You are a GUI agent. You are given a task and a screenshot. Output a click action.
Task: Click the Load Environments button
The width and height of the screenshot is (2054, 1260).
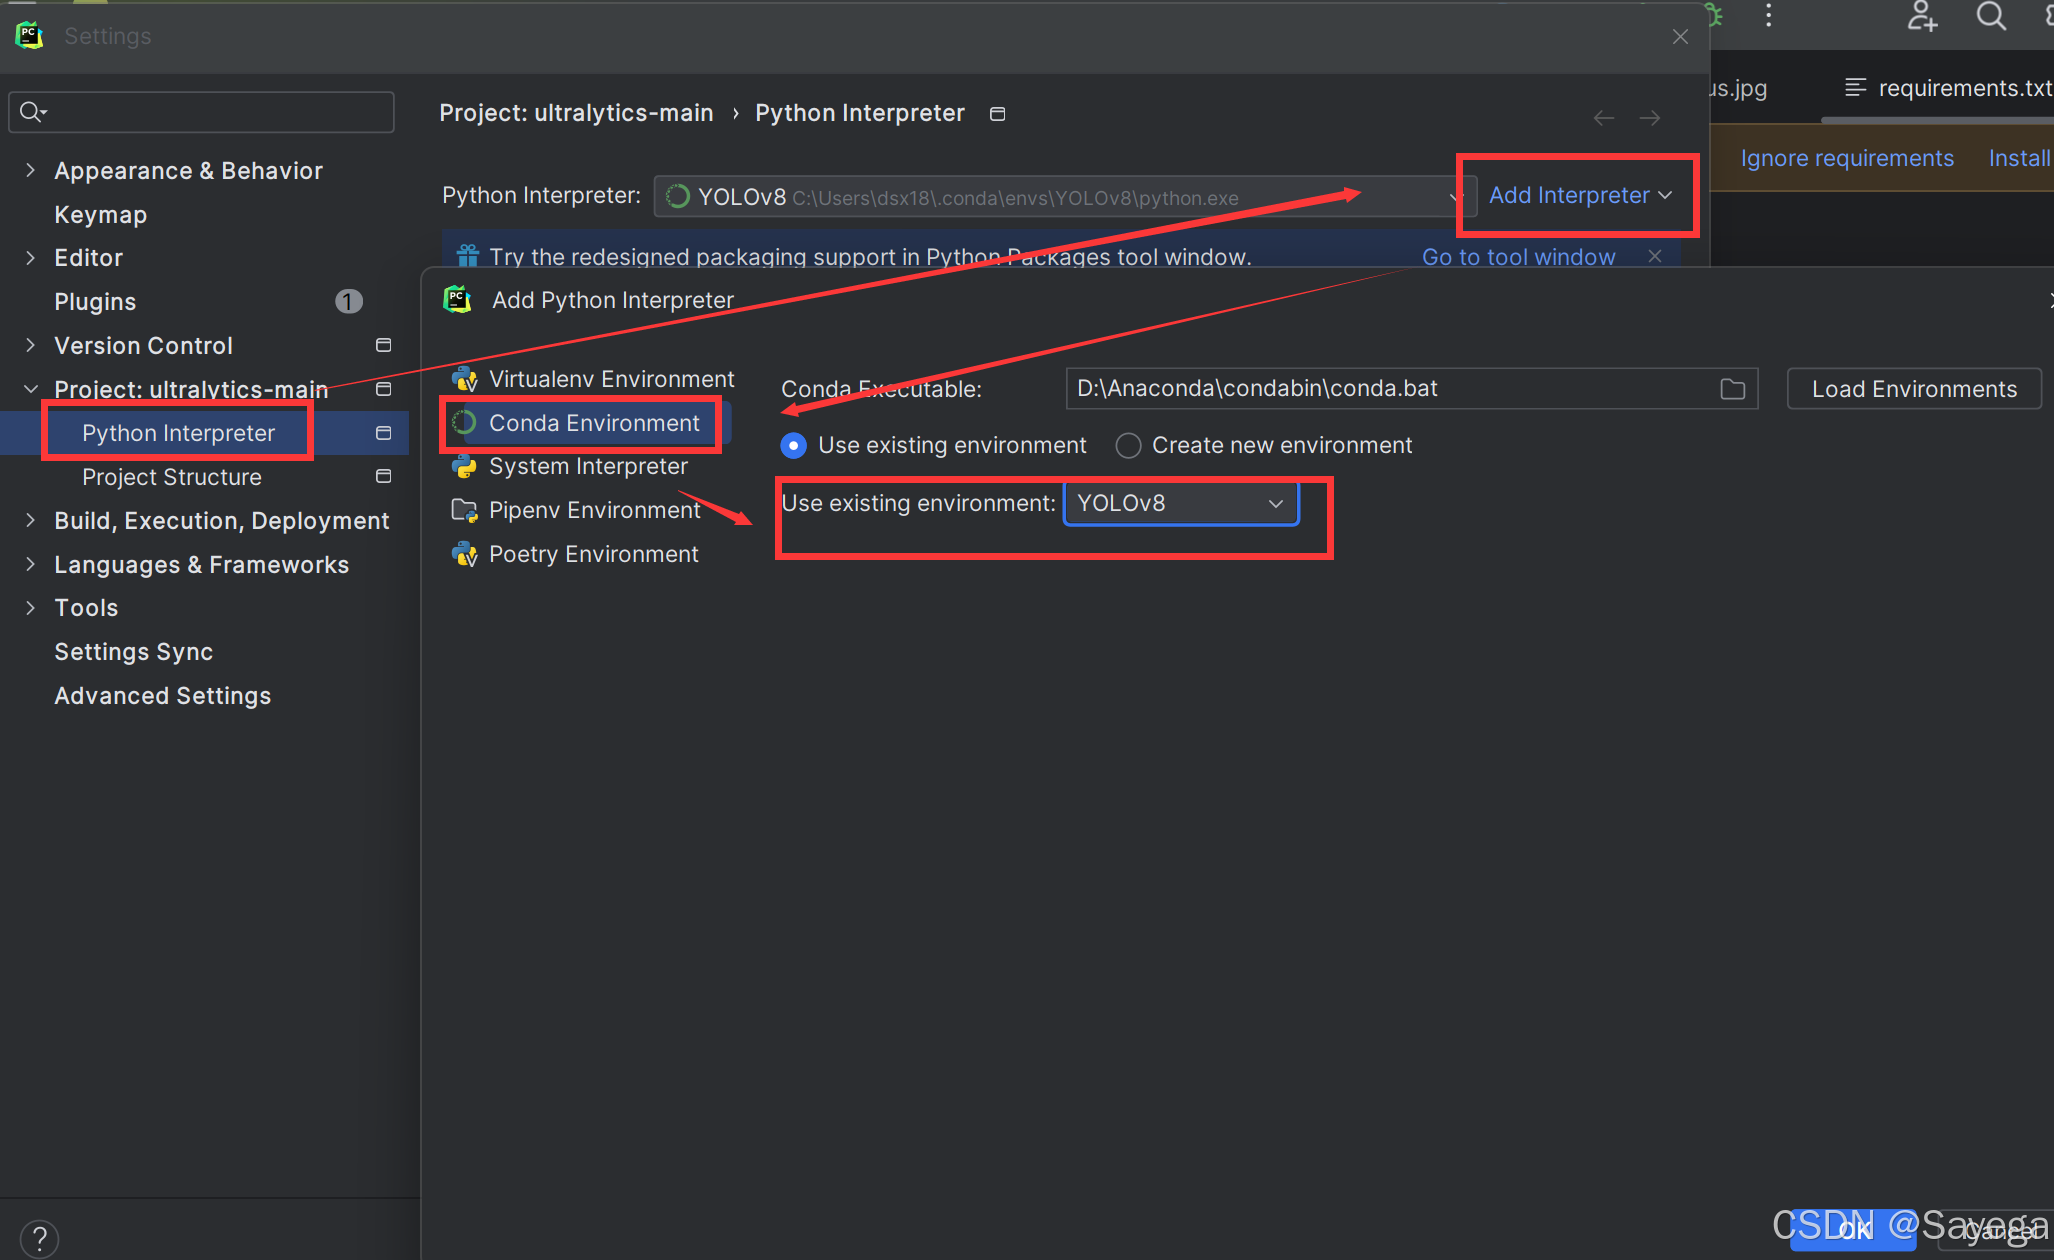1913,389
